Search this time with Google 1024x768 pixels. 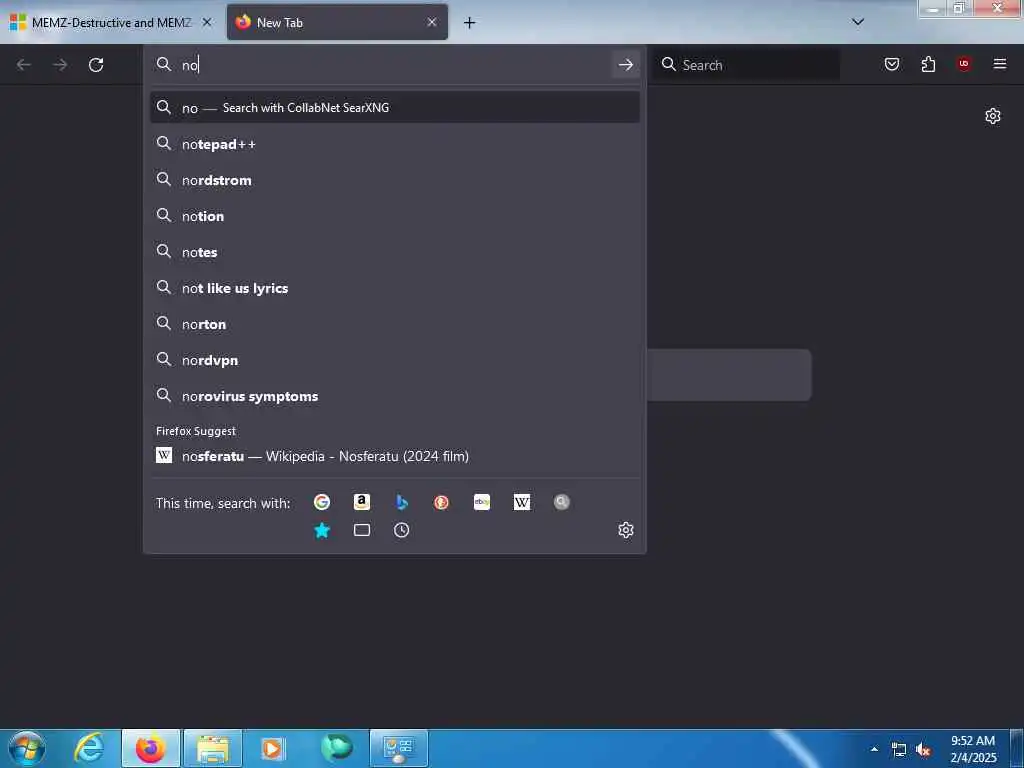322,502
